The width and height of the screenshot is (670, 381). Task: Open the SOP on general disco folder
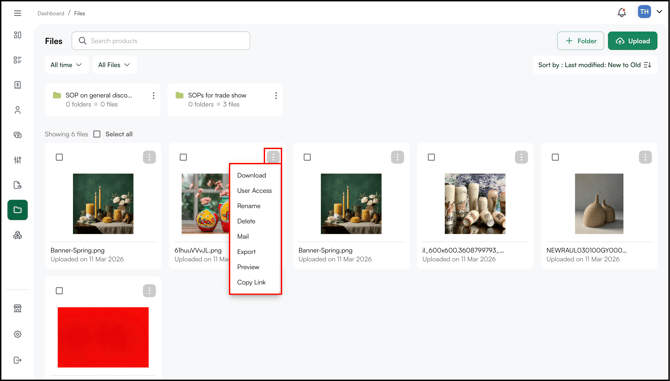(102, 100)
